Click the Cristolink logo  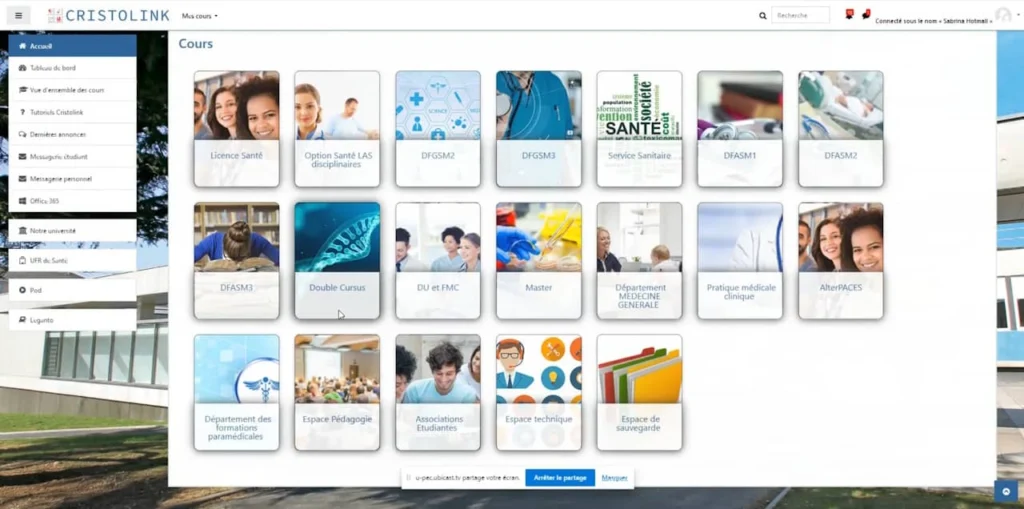tap(108, 16)
